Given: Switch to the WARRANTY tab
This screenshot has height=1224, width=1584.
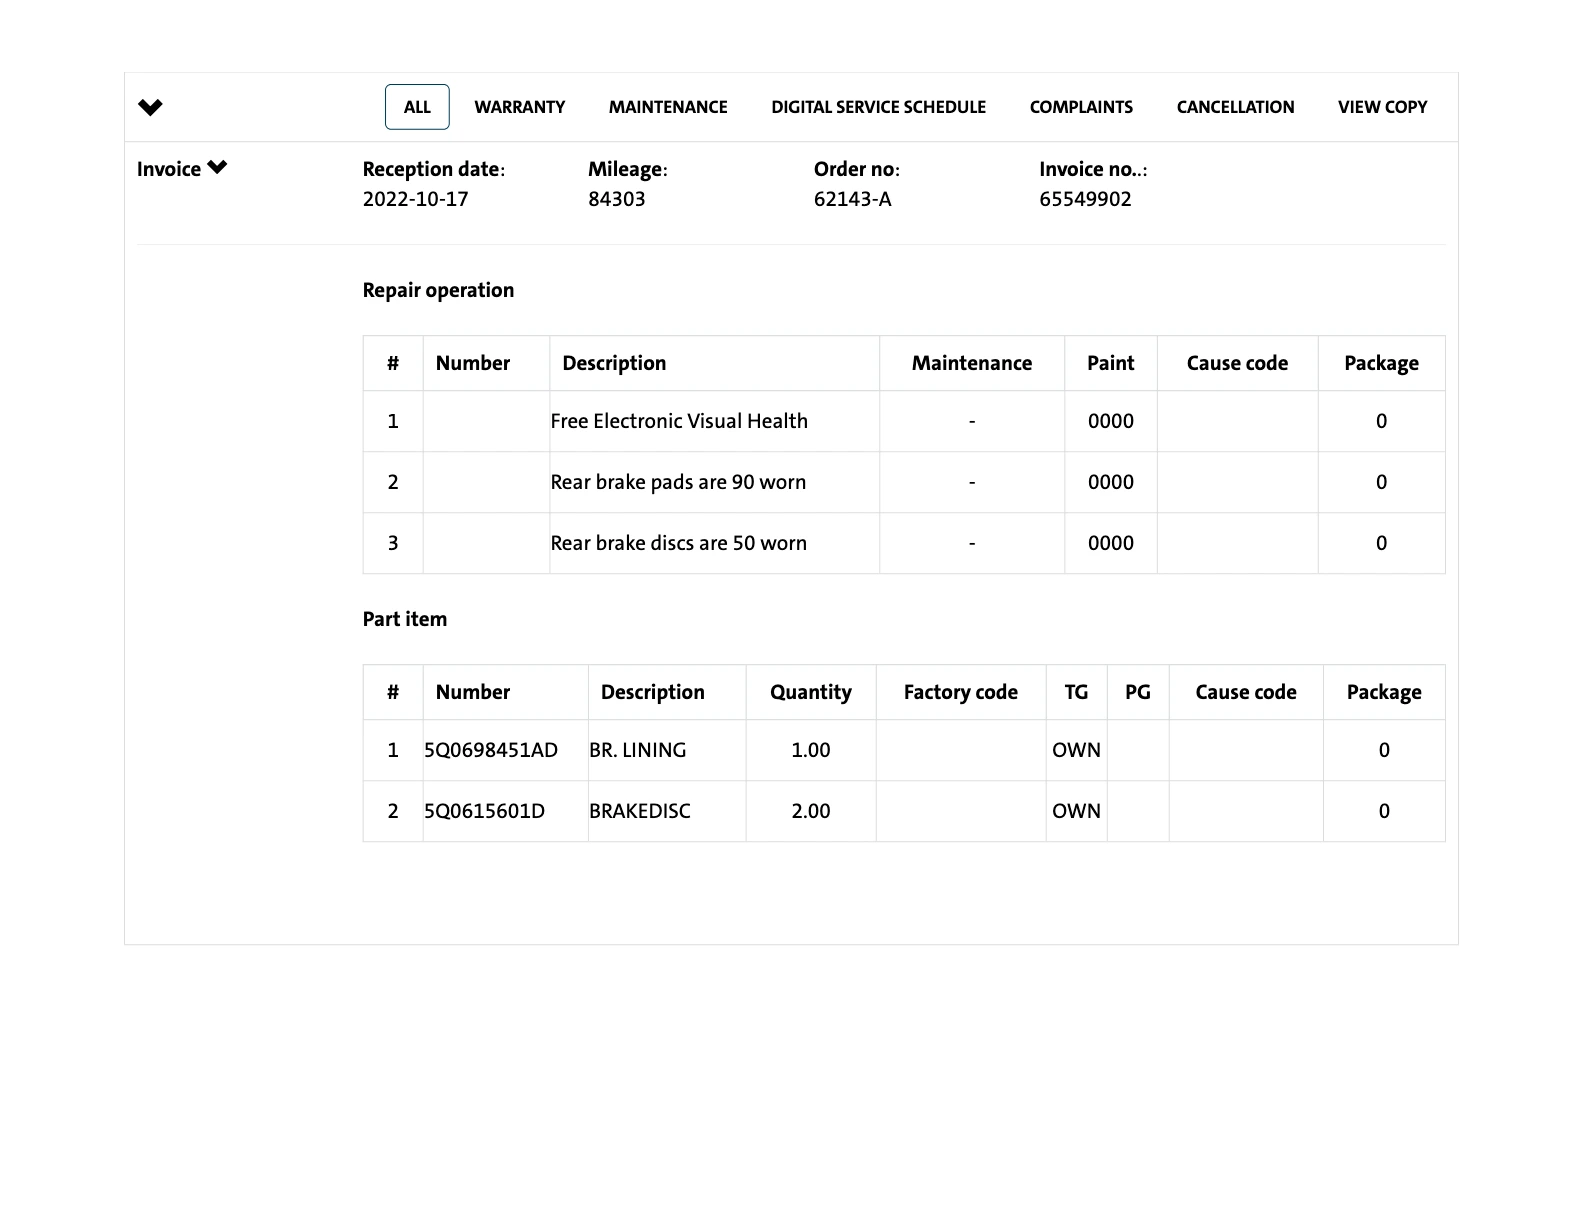Looking at the screenshot, I should tap(519, 107).
